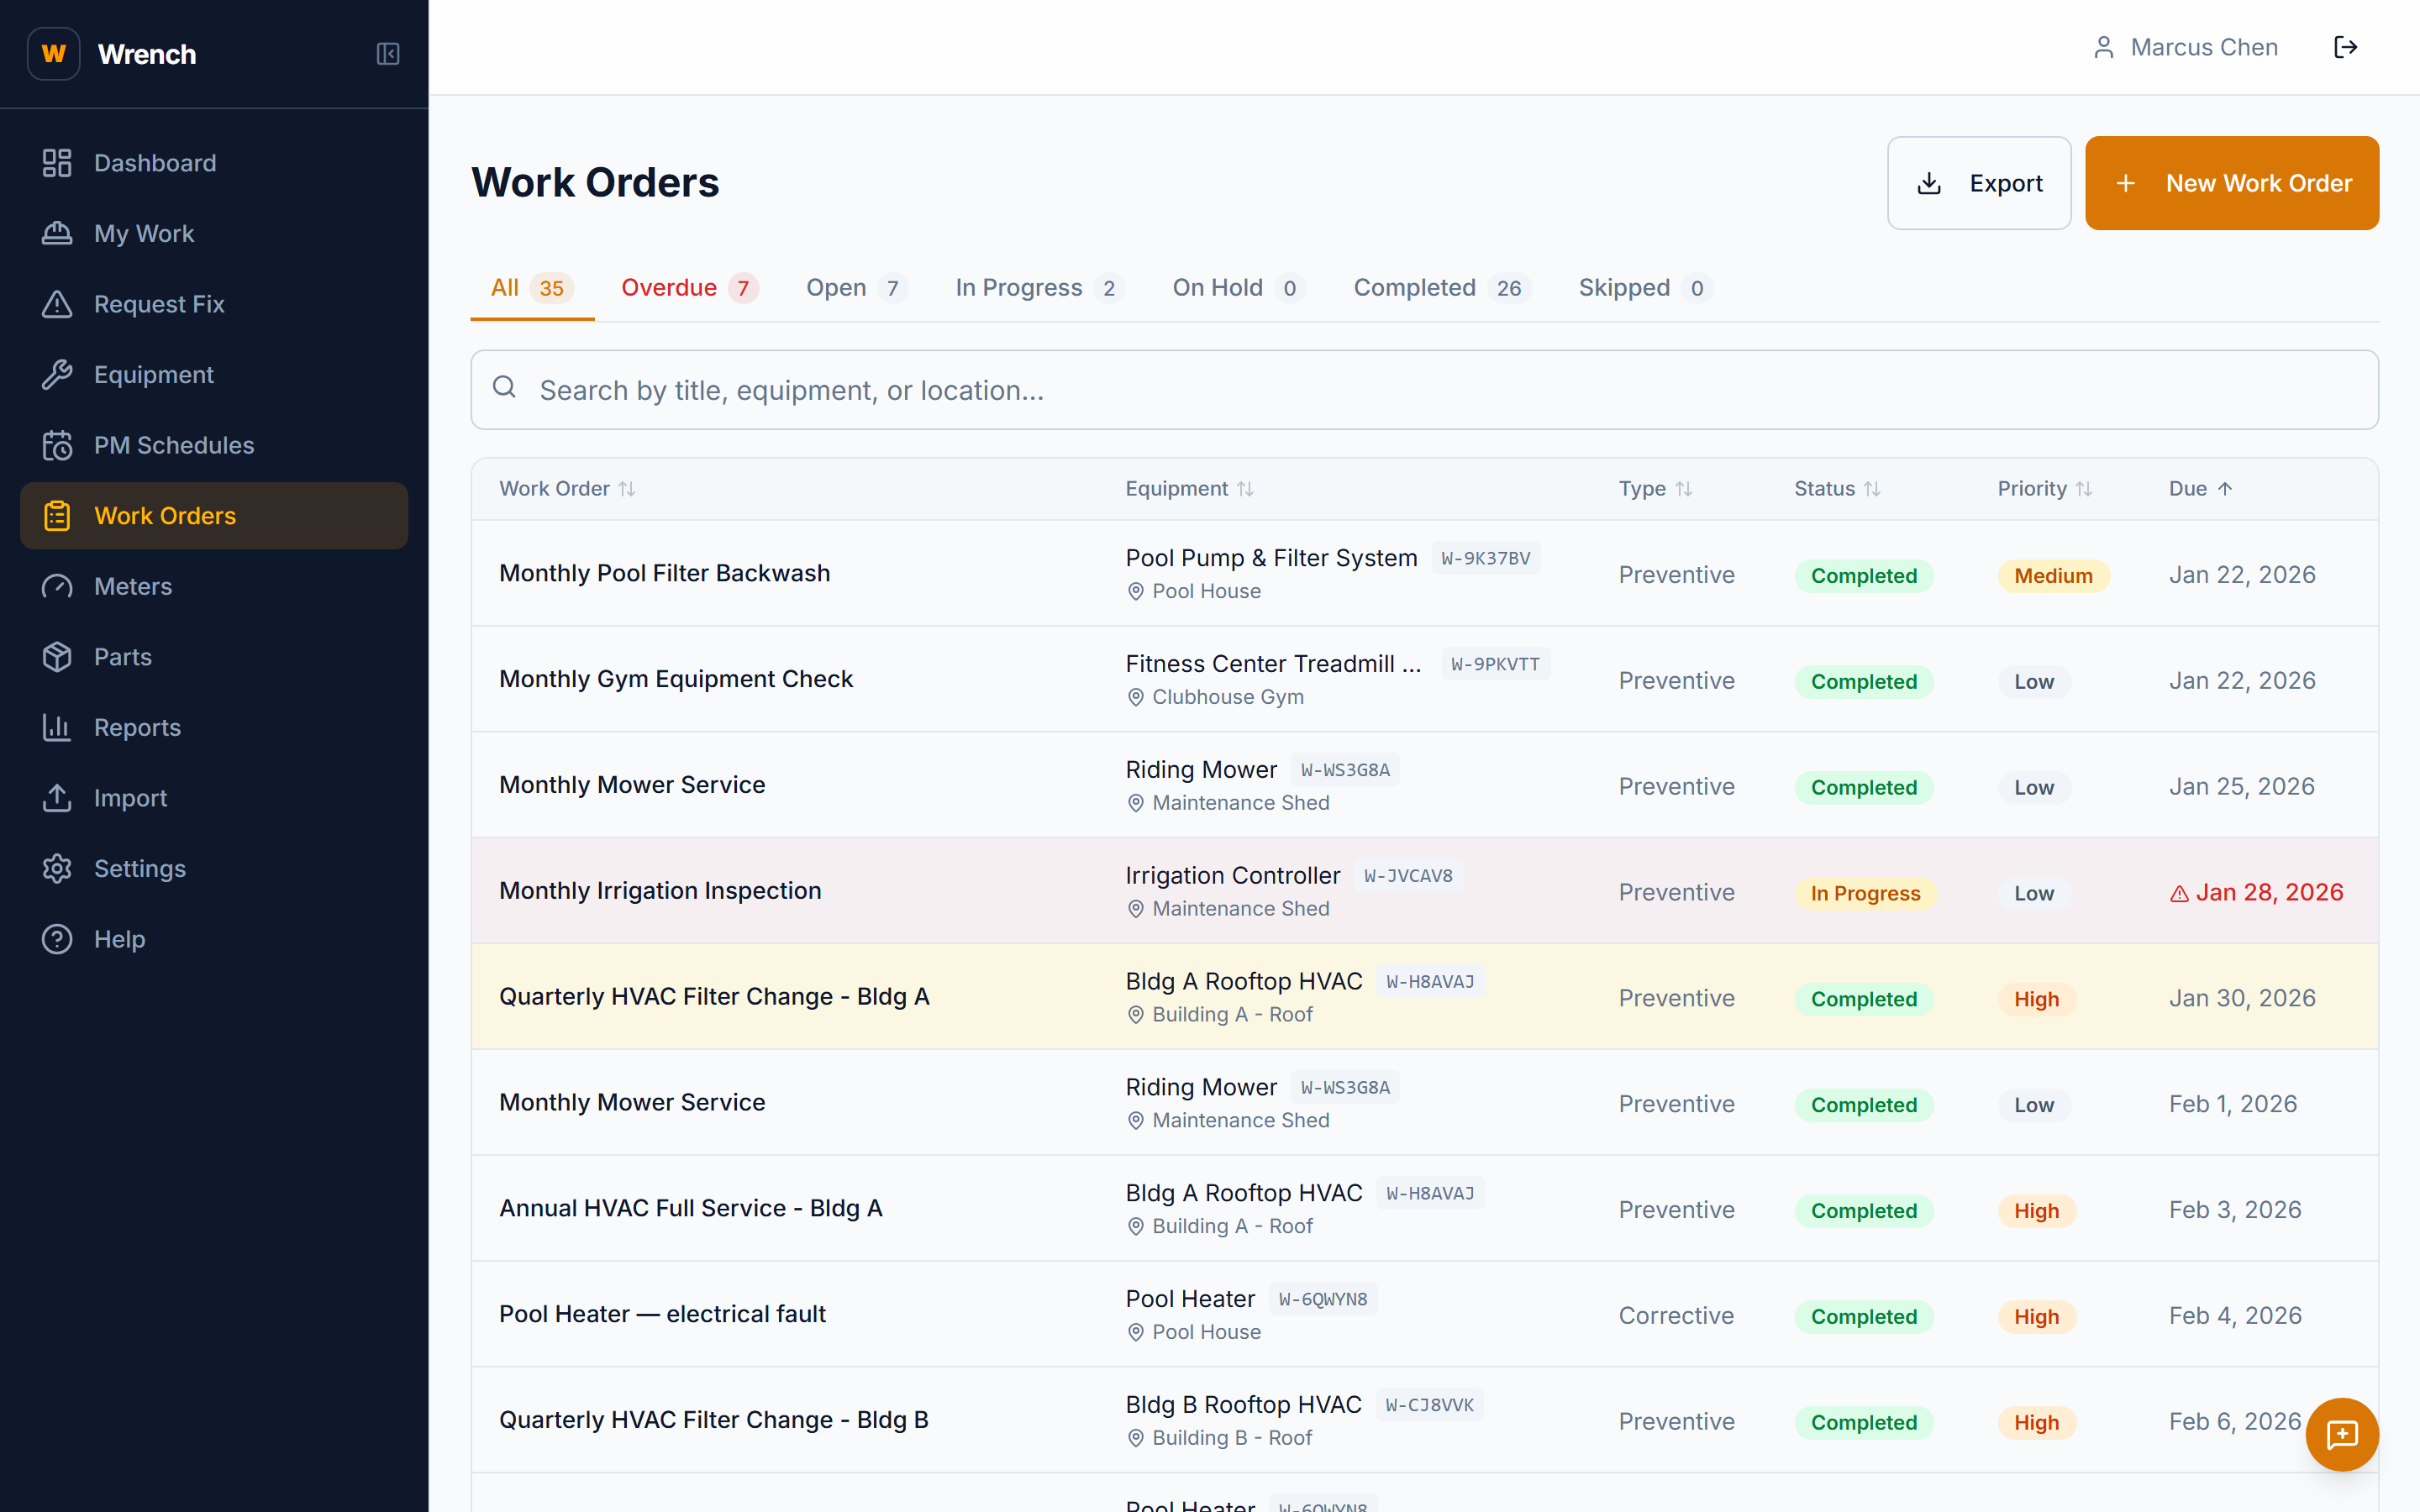2420x1512 pixels.
Task: Create a New Work Order
Action: coord(2231,182)
